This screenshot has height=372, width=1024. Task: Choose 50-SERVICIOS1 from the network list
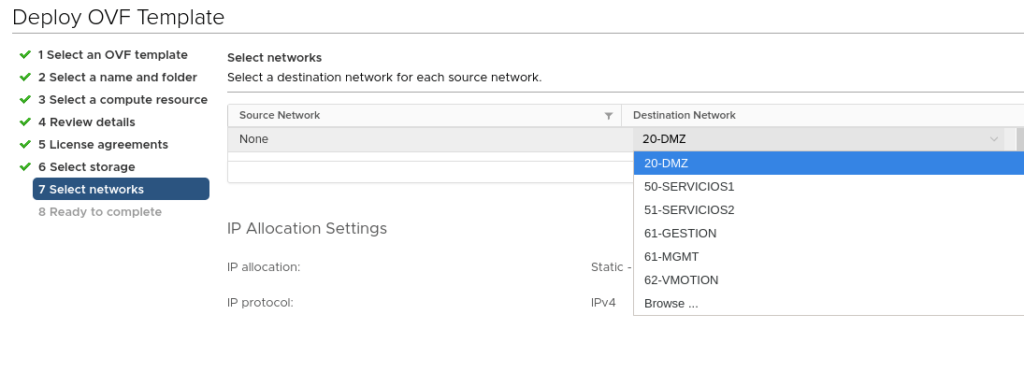click(828, 187)
